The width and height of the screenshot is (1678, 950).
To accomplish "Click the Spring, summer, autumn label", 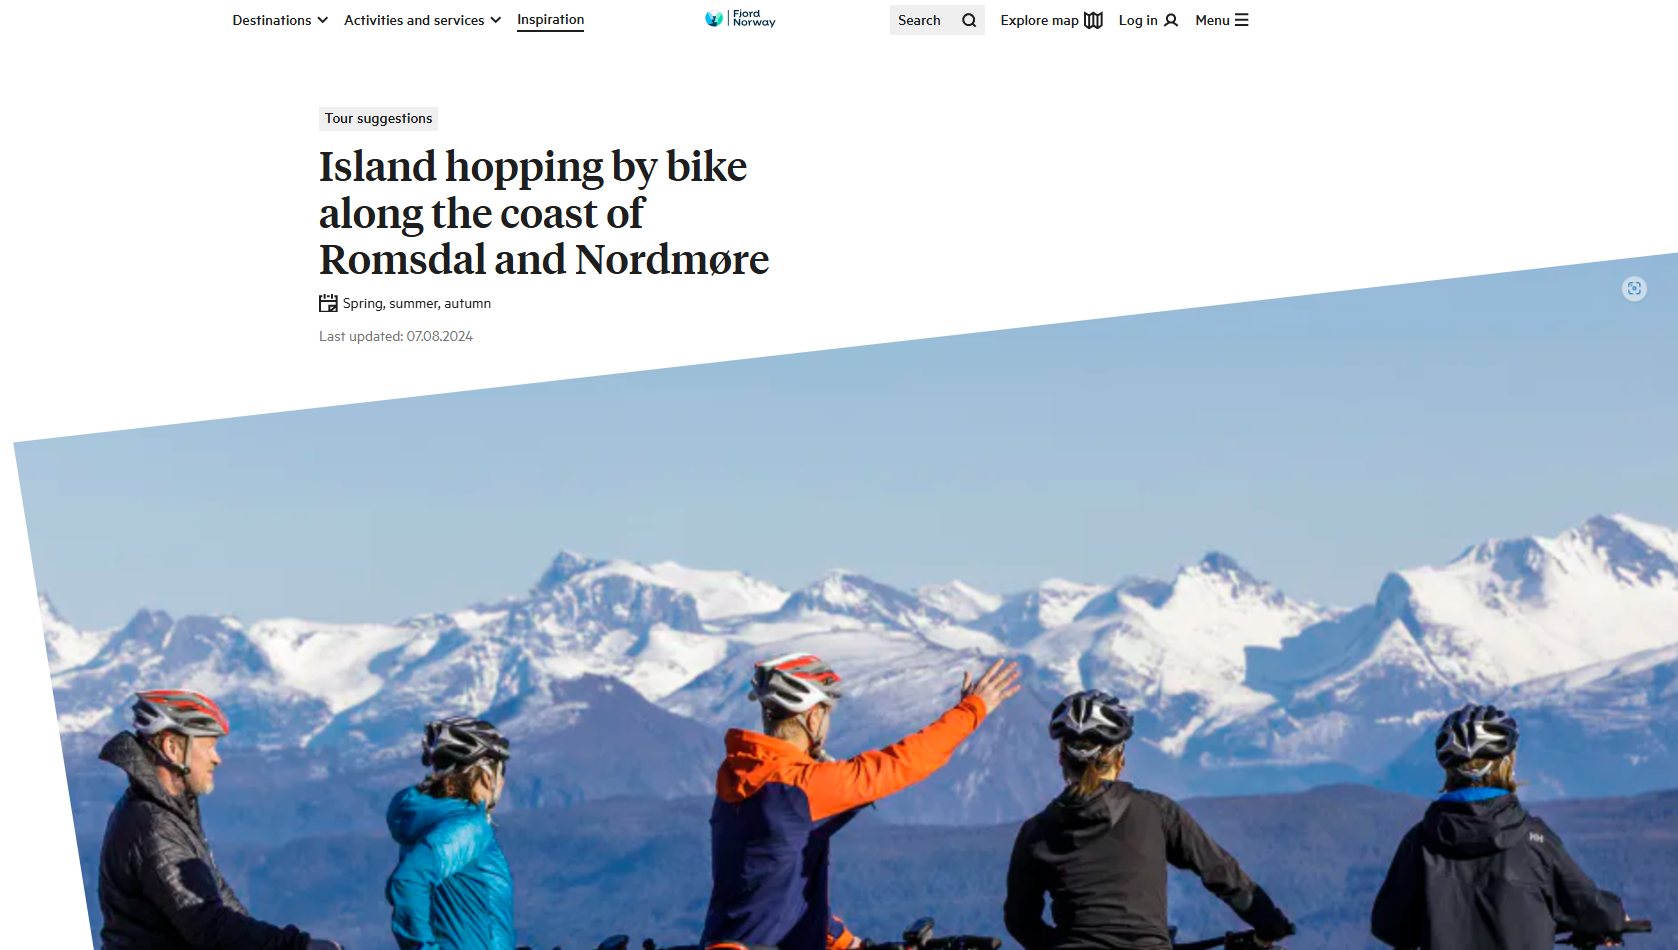I will pyautogui.click(x=417, y=303).
